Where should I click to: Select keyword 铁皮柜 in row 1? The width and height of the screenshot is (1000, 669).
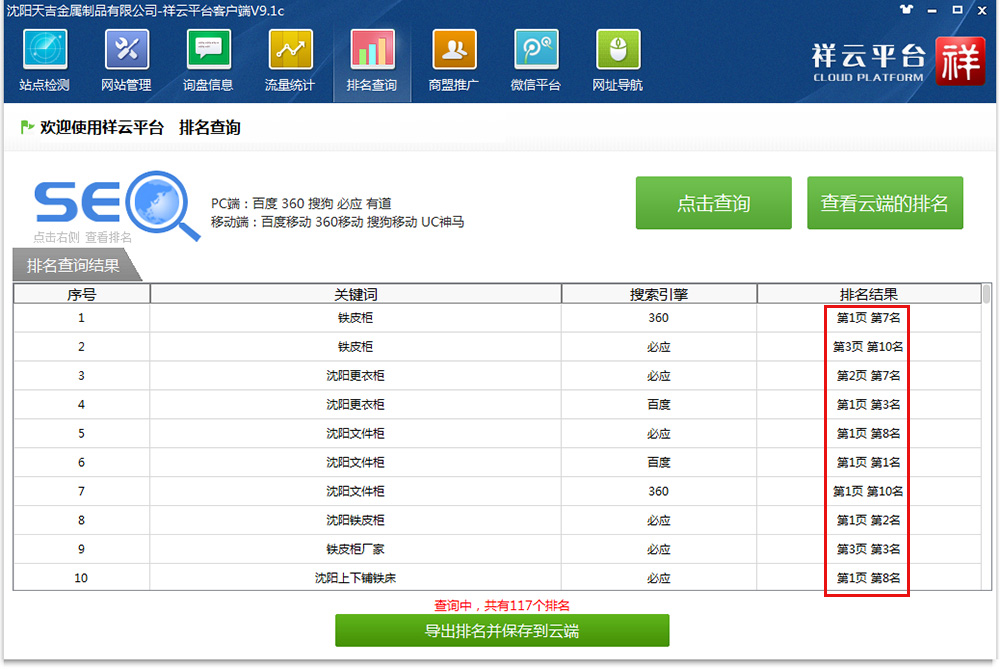click(x=355, y=318)
